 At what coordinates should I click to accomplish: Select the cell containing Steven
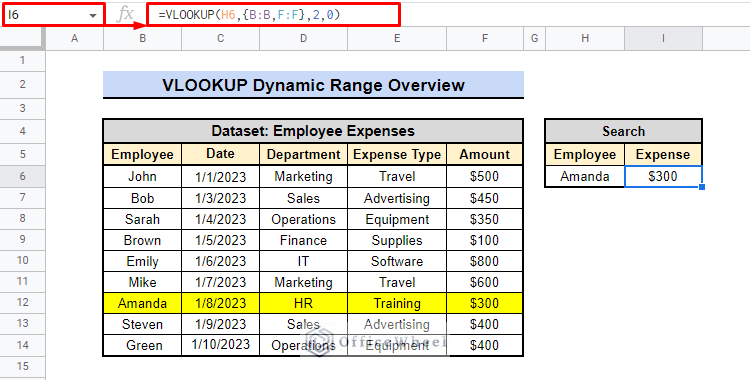143,324
